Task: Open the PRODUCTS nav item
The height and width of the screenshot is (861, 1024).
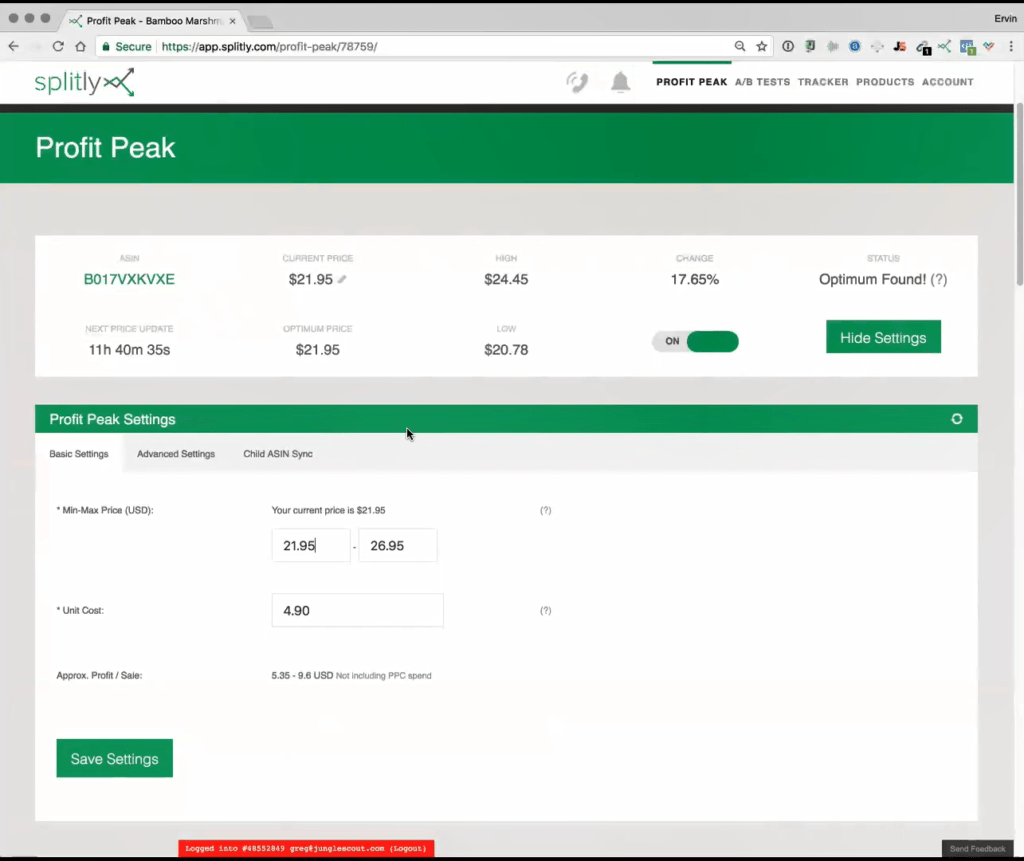Action: (x=885, y=82)
